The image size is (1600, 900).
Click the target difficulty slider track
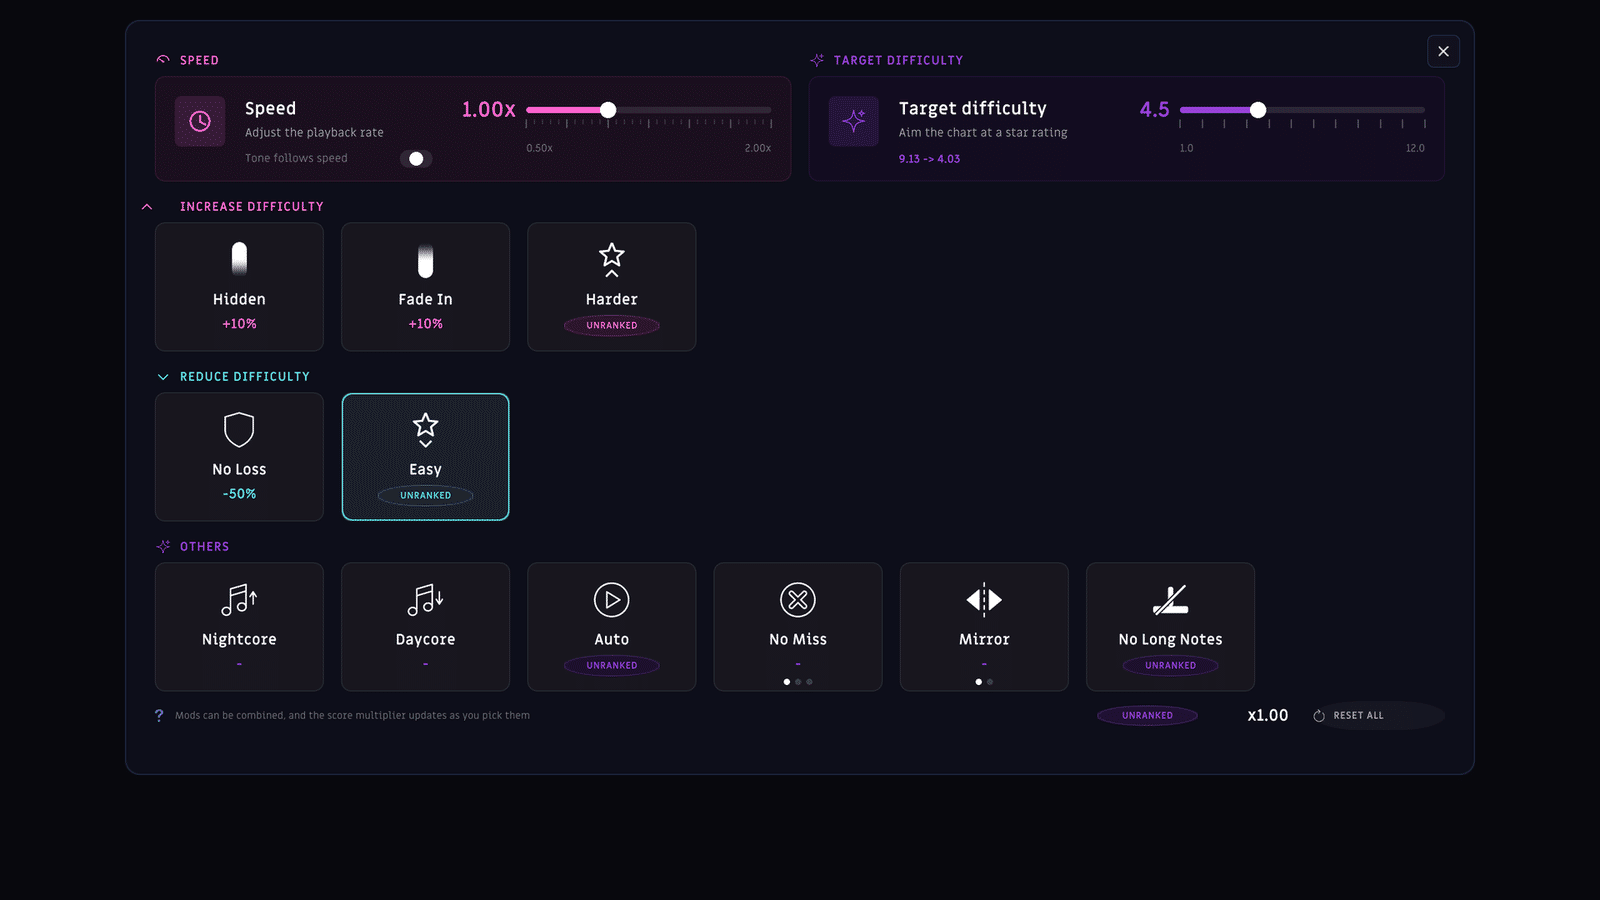pos(1302,110)
